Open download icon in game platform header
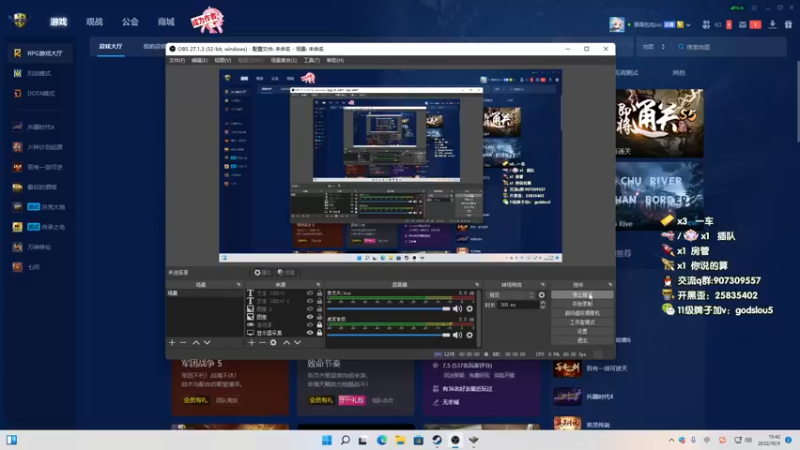The height and width of the screenshot is (450, 800). click(772, 24)
